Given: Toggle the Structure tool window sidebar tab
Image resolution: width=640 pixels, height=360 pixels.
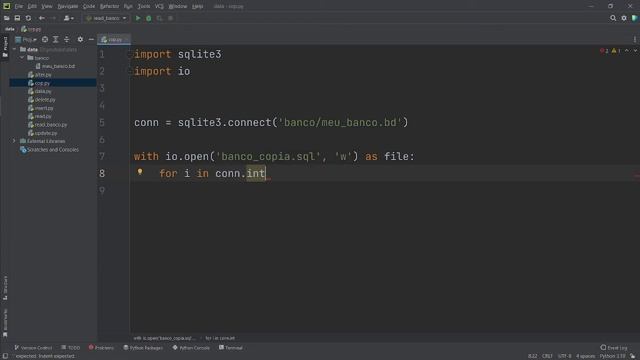Looking at the screenshot, I should (5, 288).
